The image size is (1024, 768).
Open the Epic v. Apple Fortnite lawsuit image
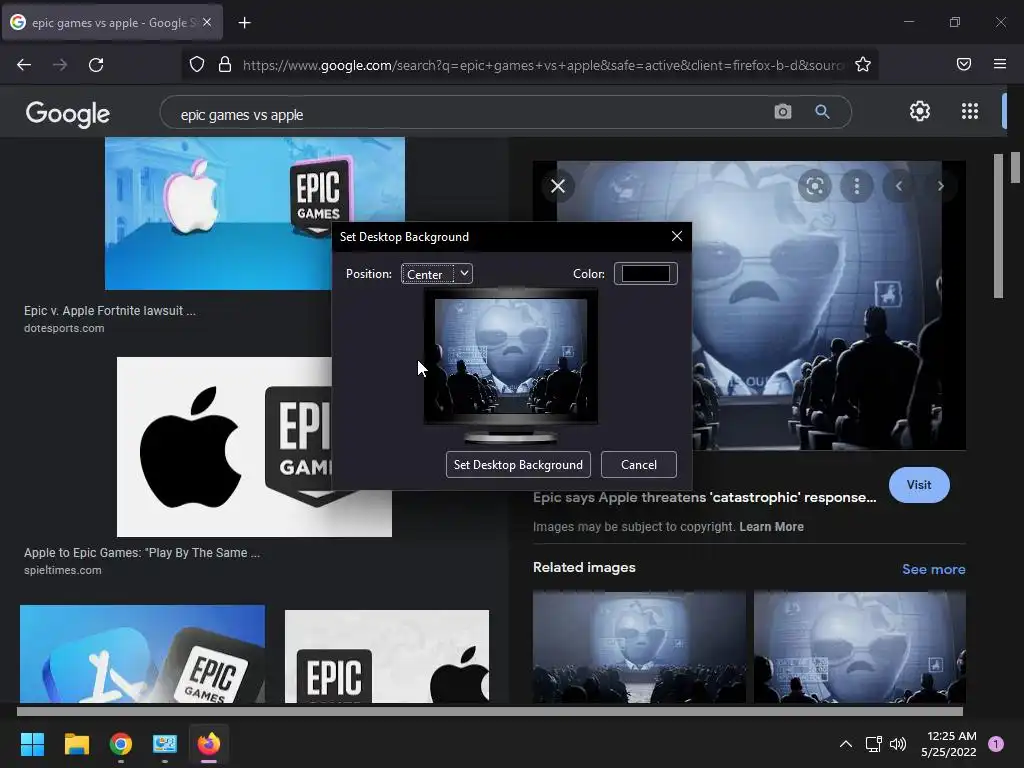click(x=218, y=214)
